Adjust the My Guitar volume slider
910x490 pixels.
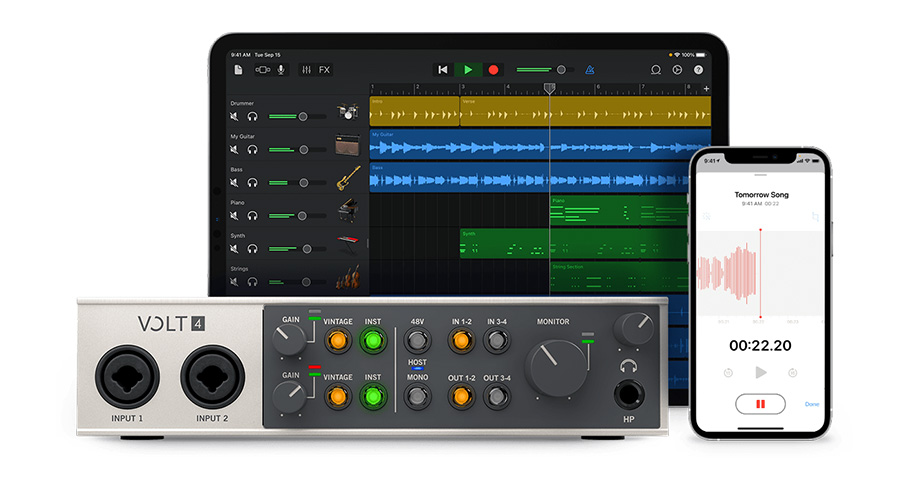pyautogui.click(x=296, y=150)
